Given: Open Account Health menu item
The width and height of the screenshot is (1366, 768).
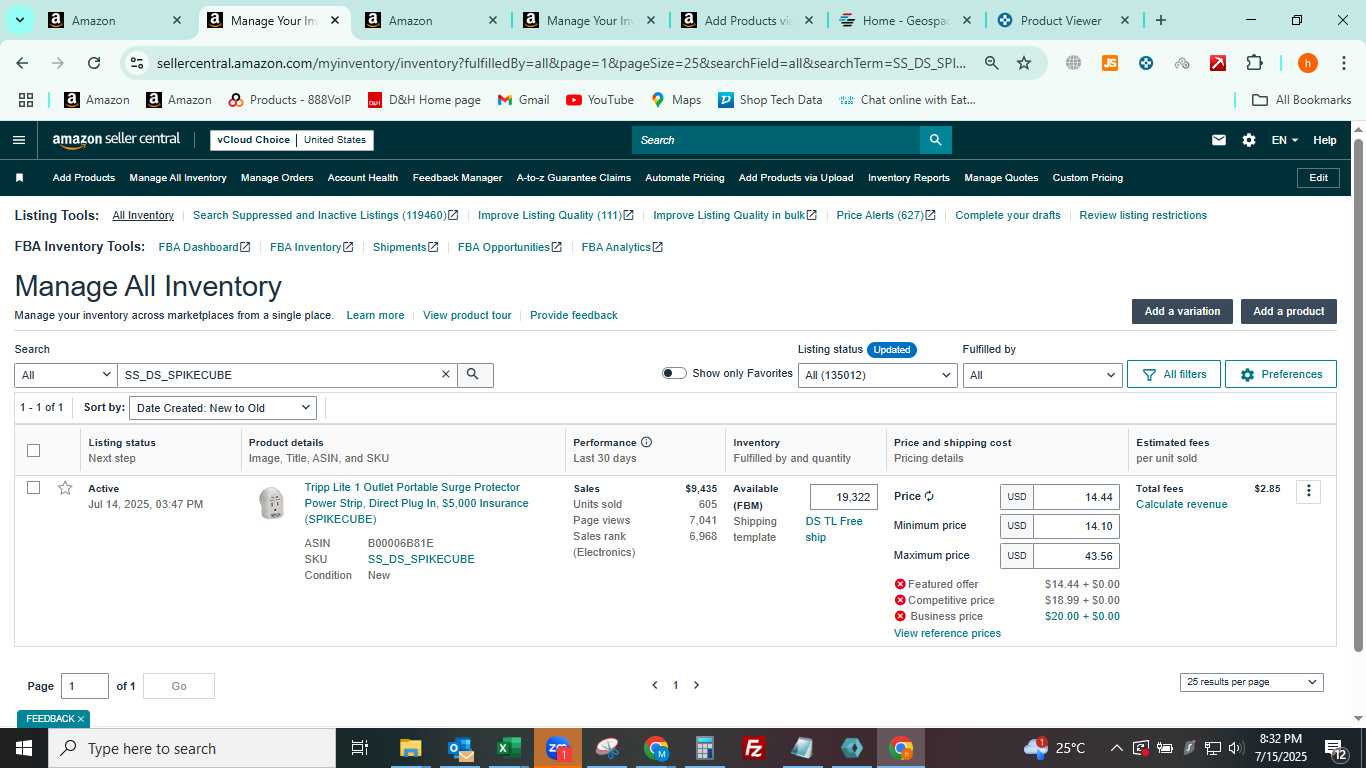Looking at the screenshot, I should coord(363,178).
